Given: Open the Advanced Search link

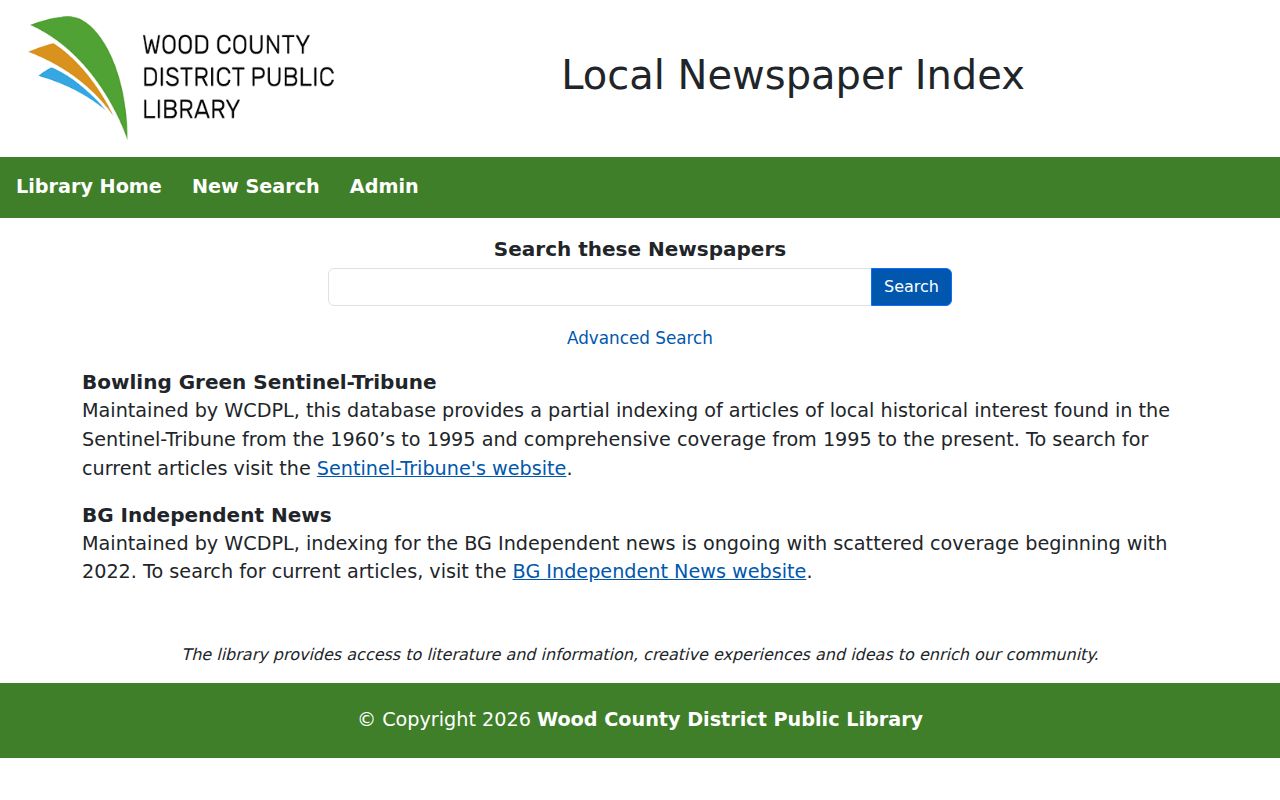Looking at the screenshot, I should click(640, 338).
